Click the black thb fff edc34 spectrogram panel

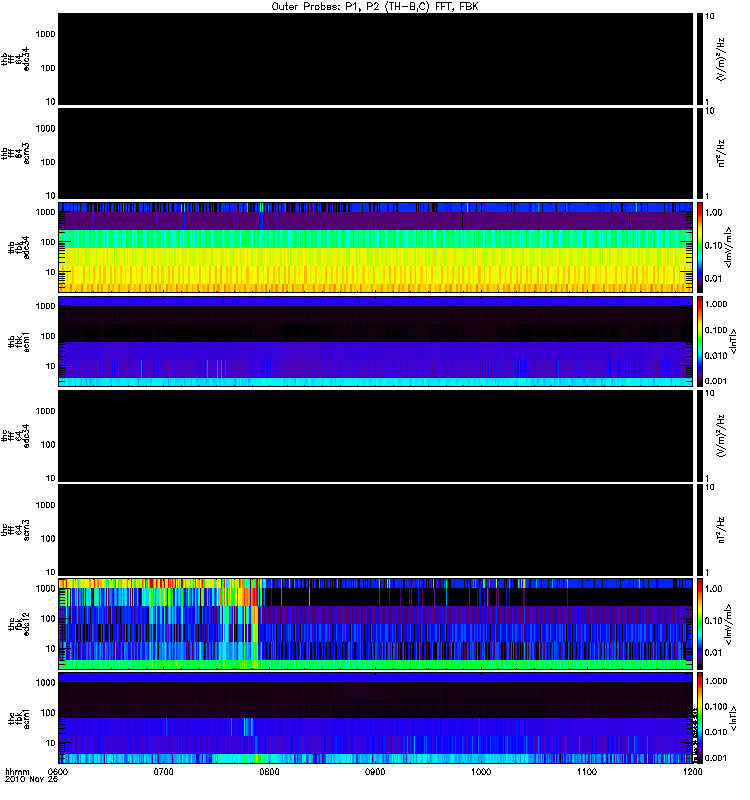tap(375, 59)
